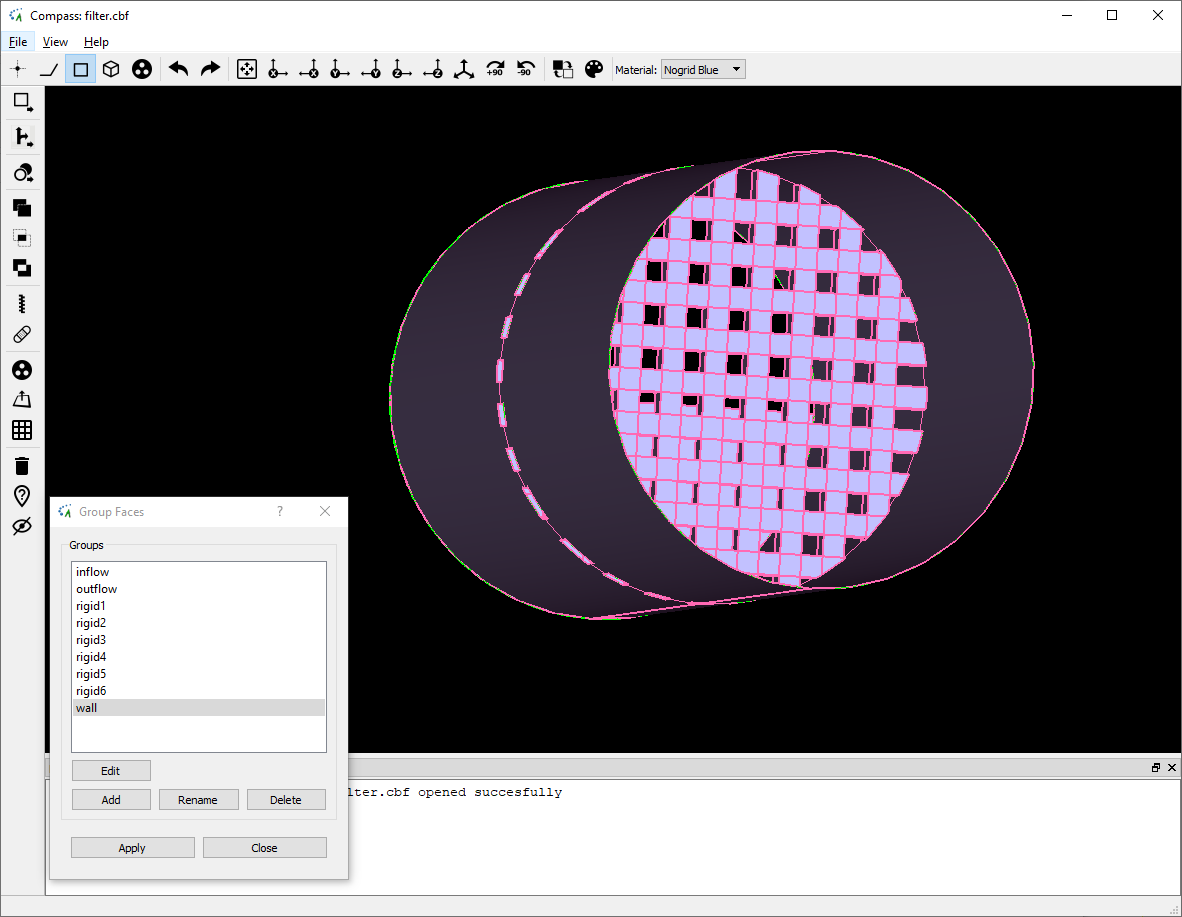Open the File menu
This screenshot has width=1182, height=917.
18,42
